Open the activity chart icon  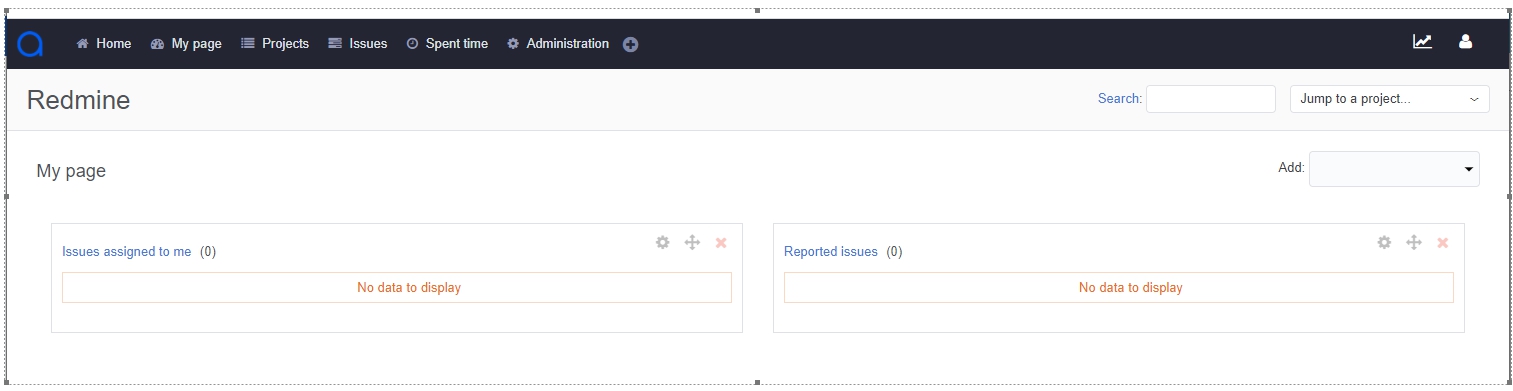click(1422, 42)
